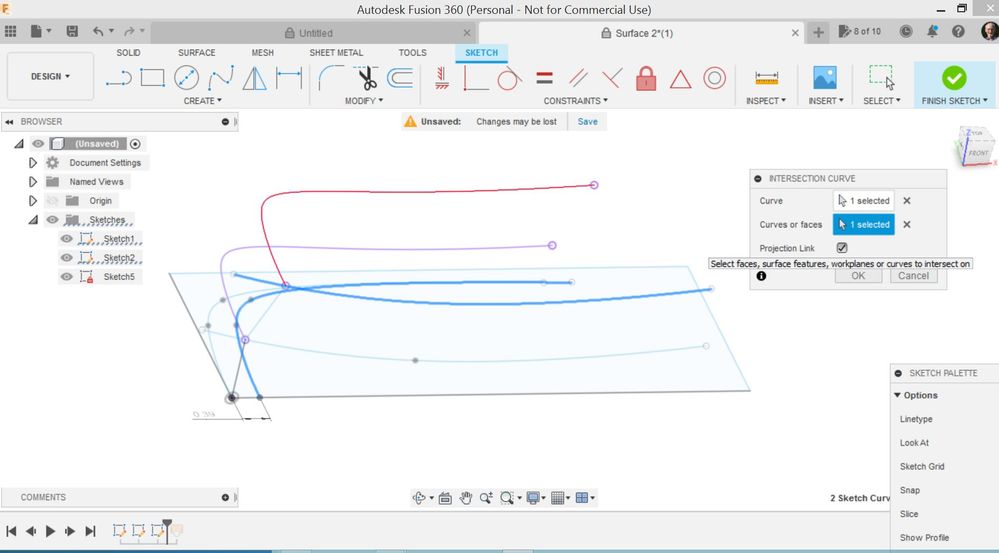Apply the Perpendicular constraint

612,78
